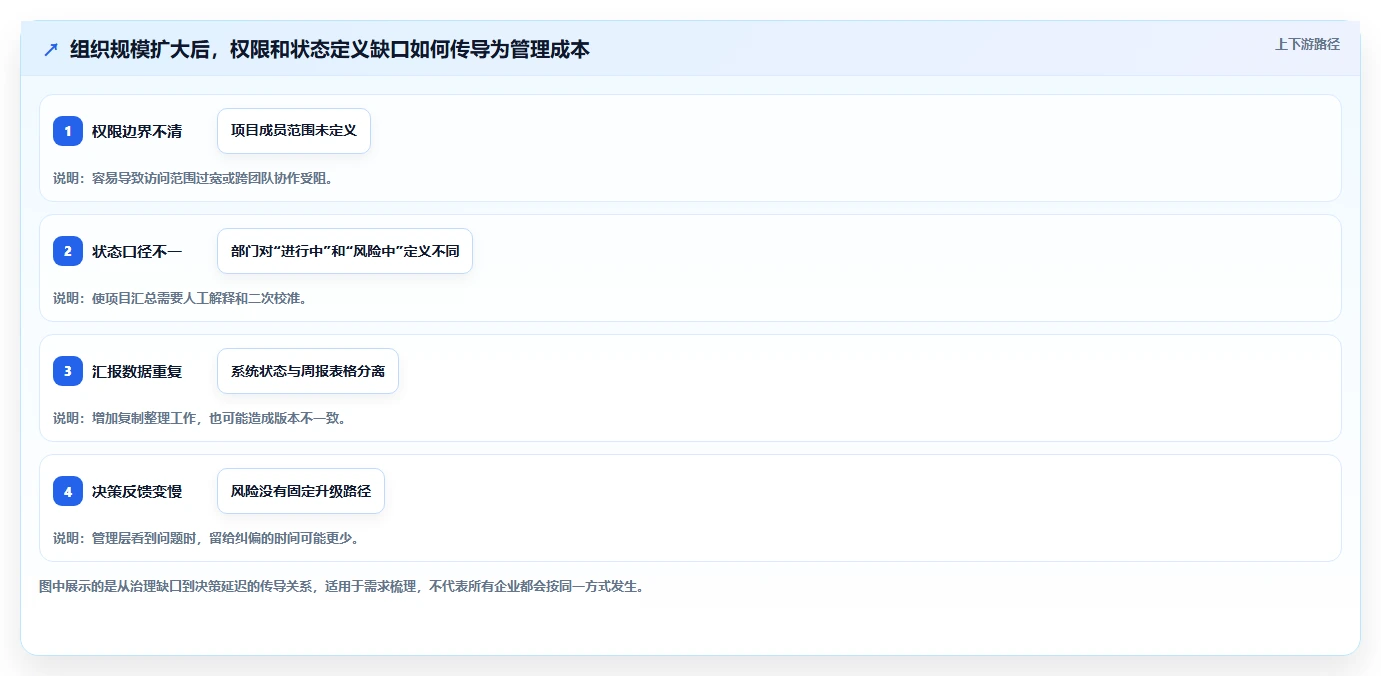The image size is (1381, 676).
Task: Click the step 2 number badge
Action: (x=68, y=251)
